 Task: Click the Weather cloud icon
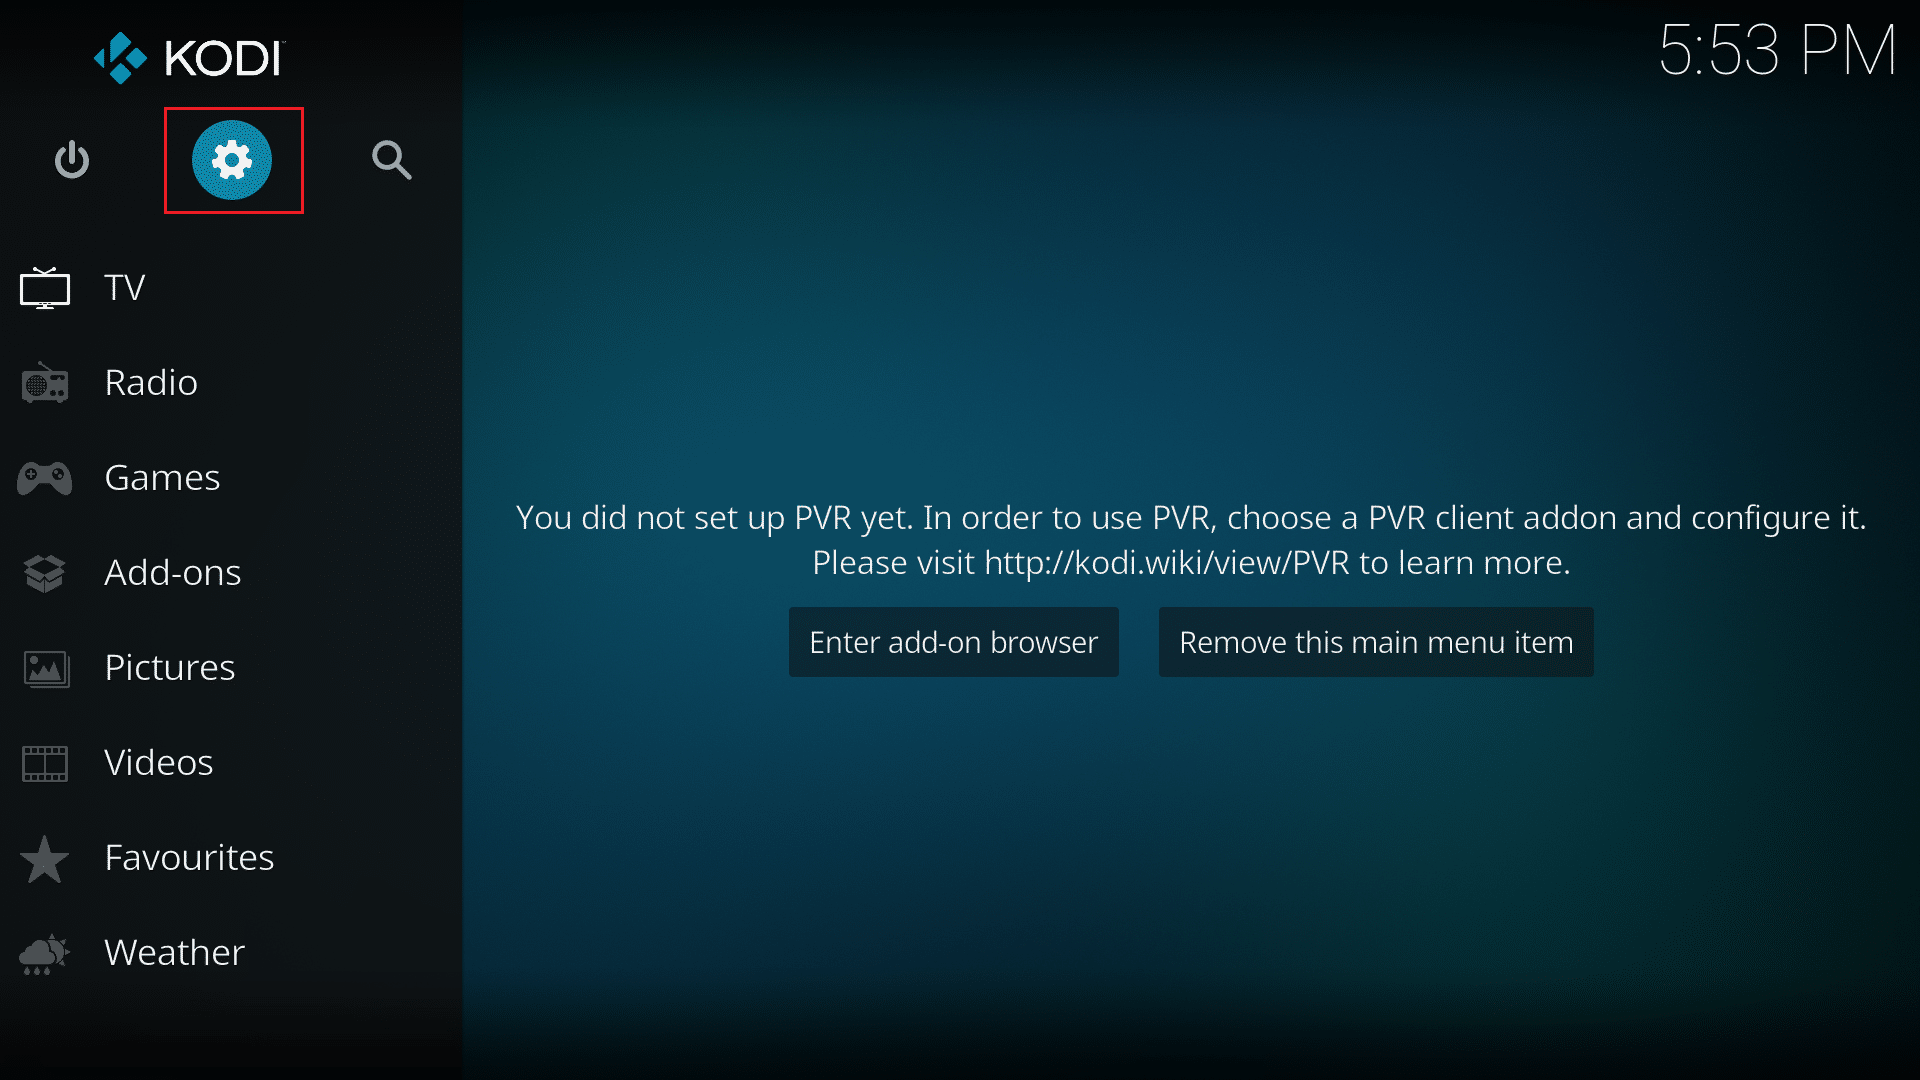pyautogui.click(x=46, y=951)
